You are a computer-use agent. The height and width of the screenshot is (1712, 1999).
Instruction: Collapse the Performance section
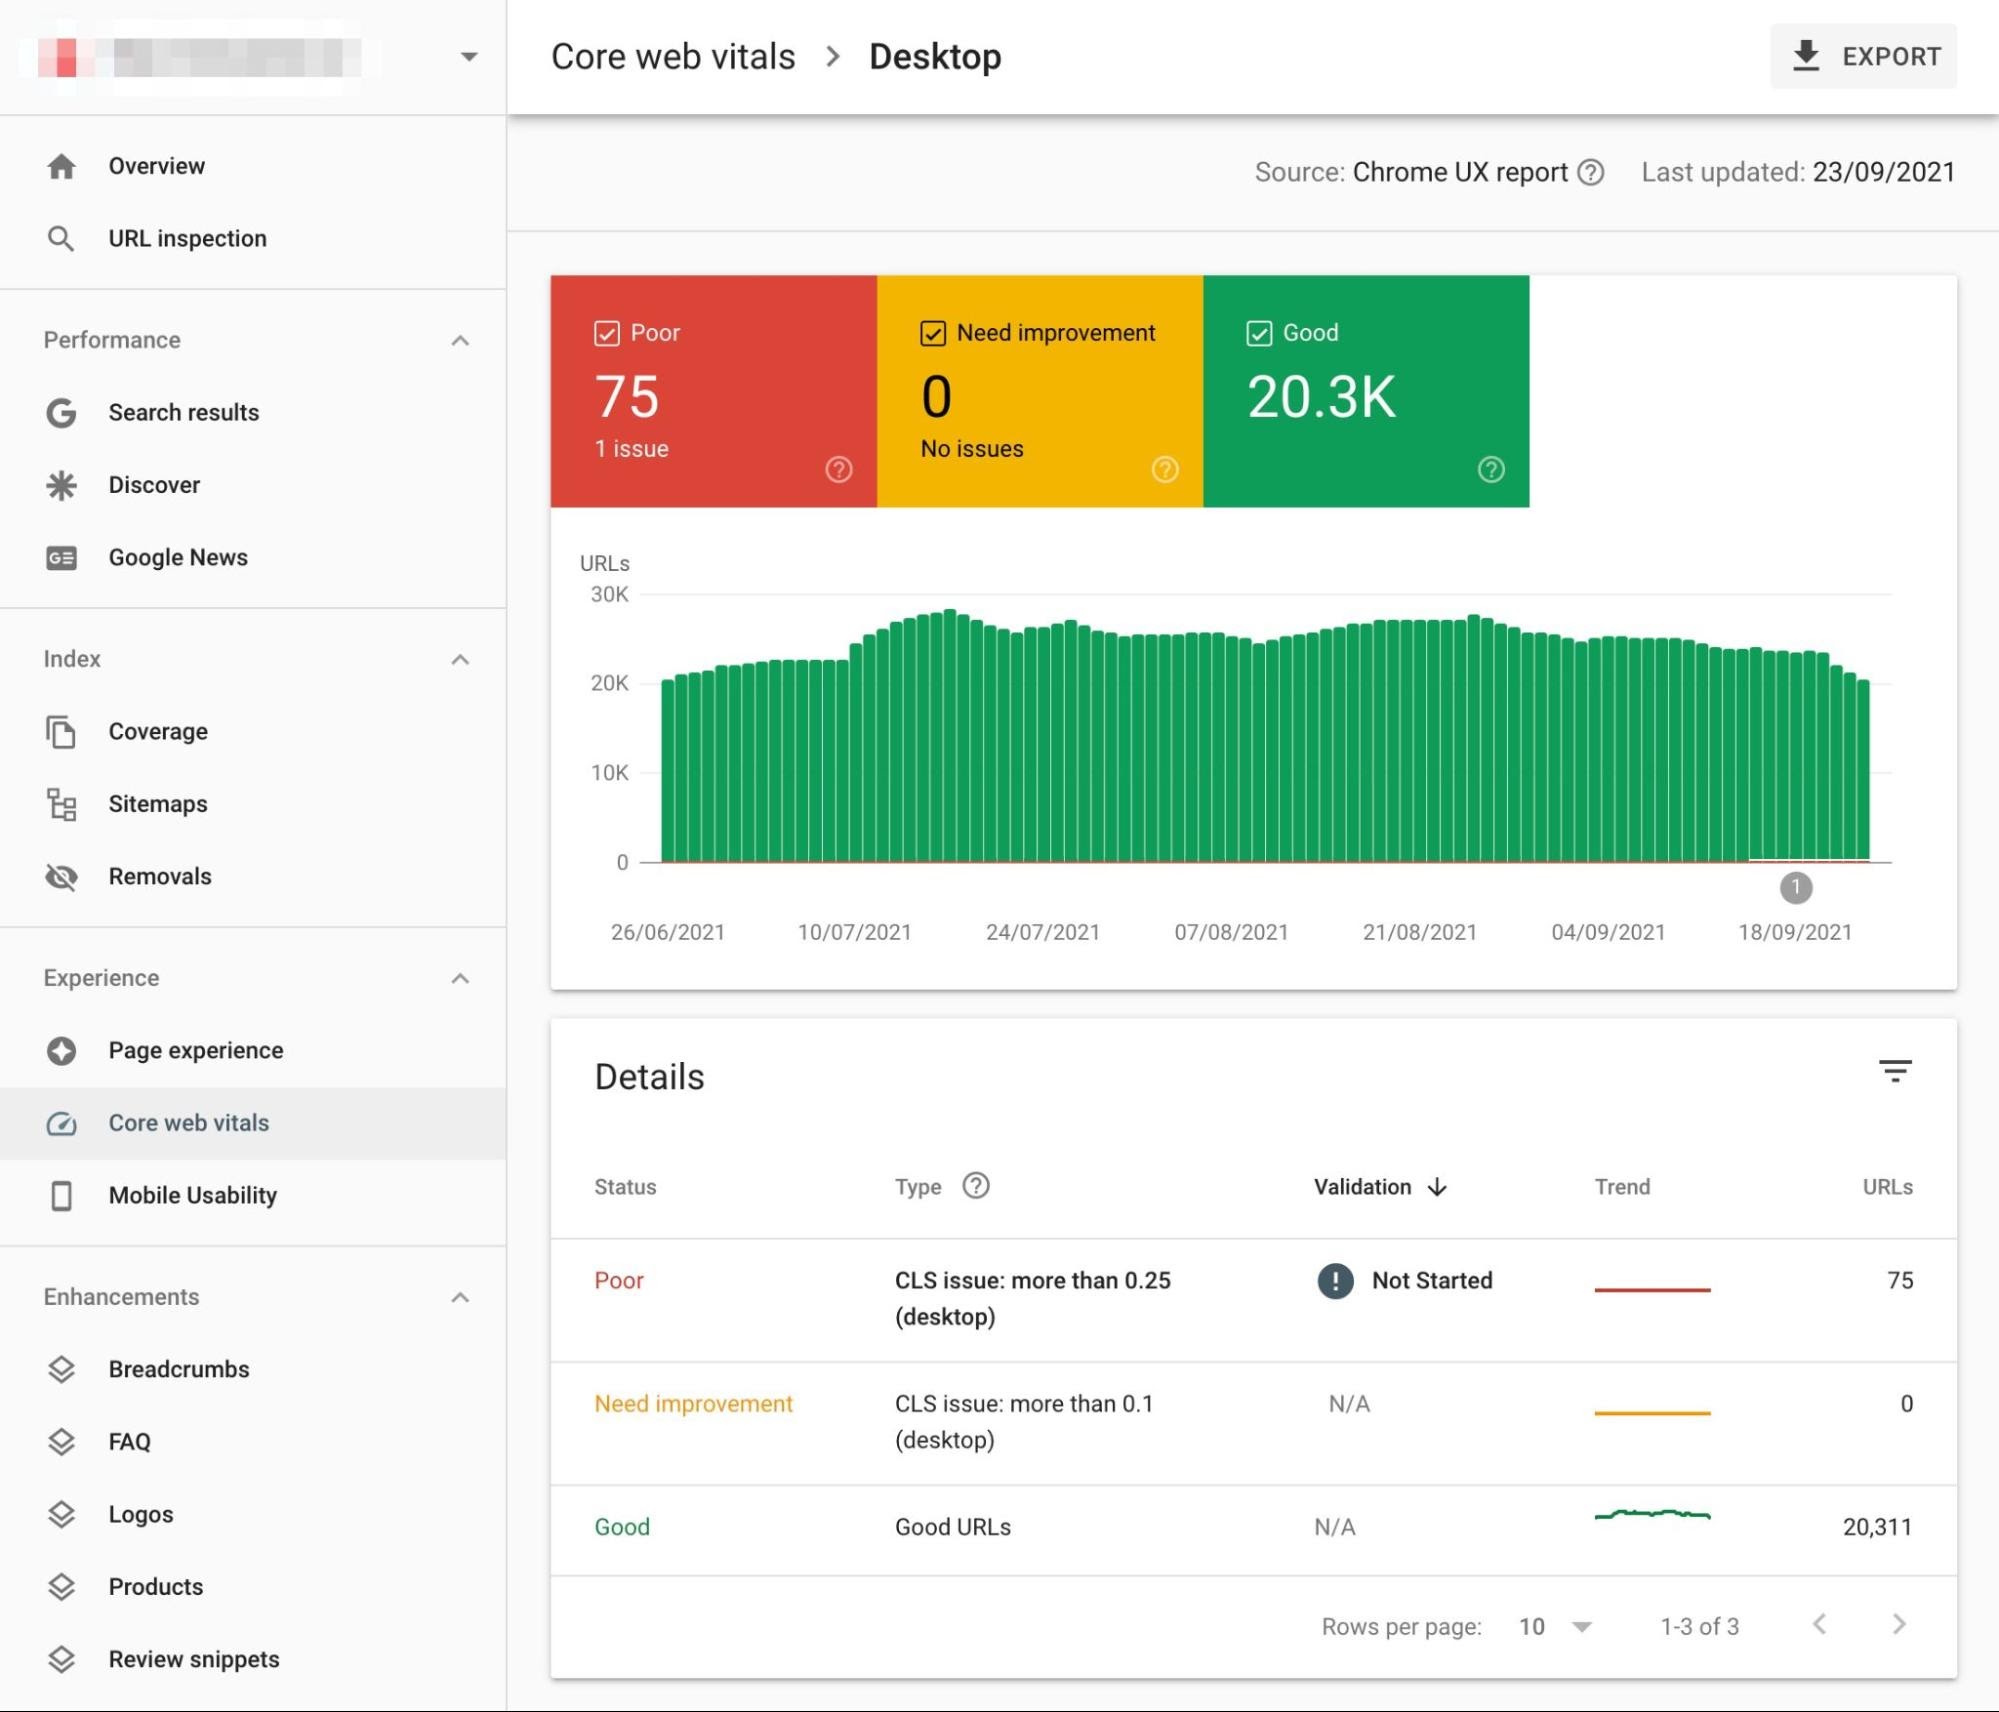[x=460, y=341]
